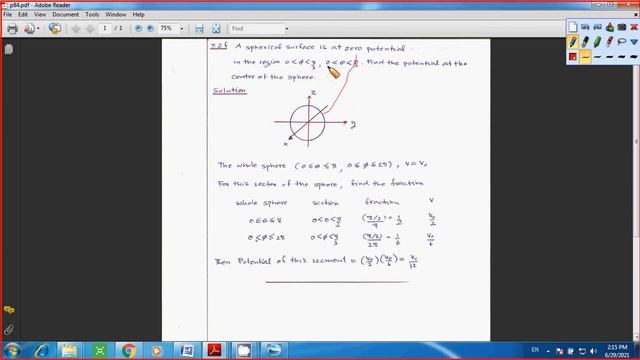Open the Attachments paperclip panel

pos(9,329)
